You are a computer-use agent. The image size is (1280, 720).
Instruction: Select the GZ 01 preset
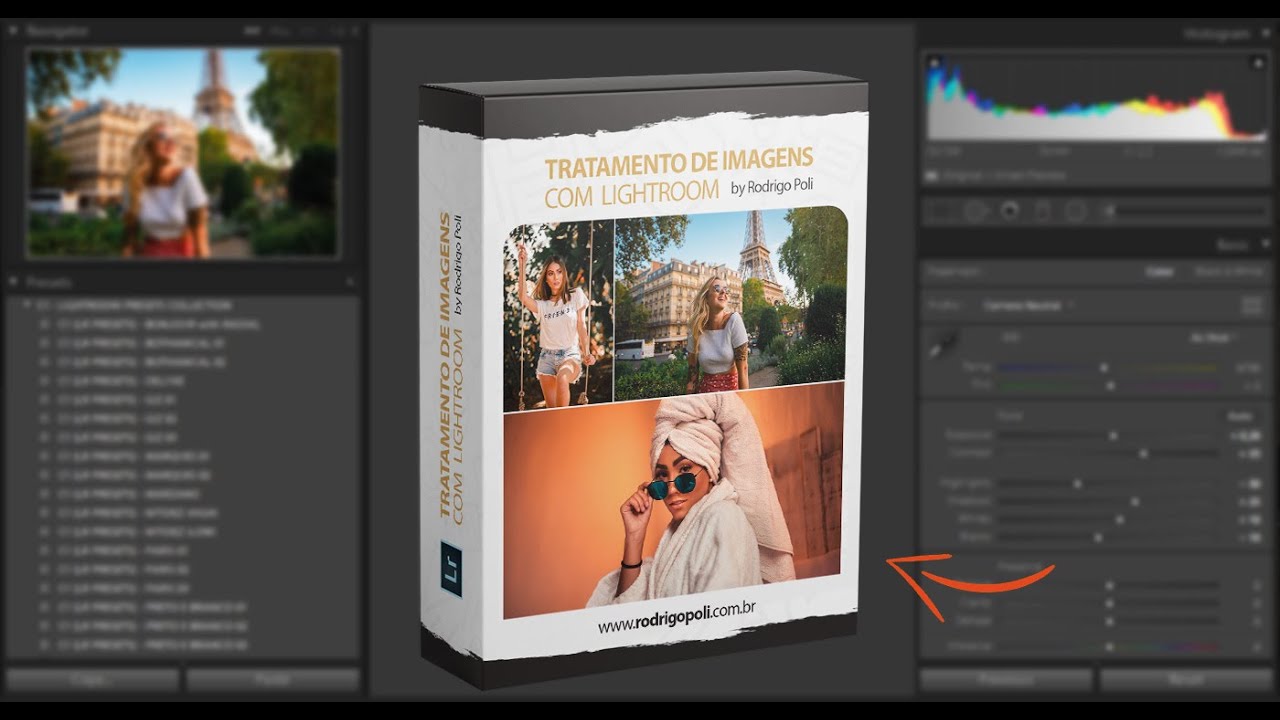click(x=117, y=398)
